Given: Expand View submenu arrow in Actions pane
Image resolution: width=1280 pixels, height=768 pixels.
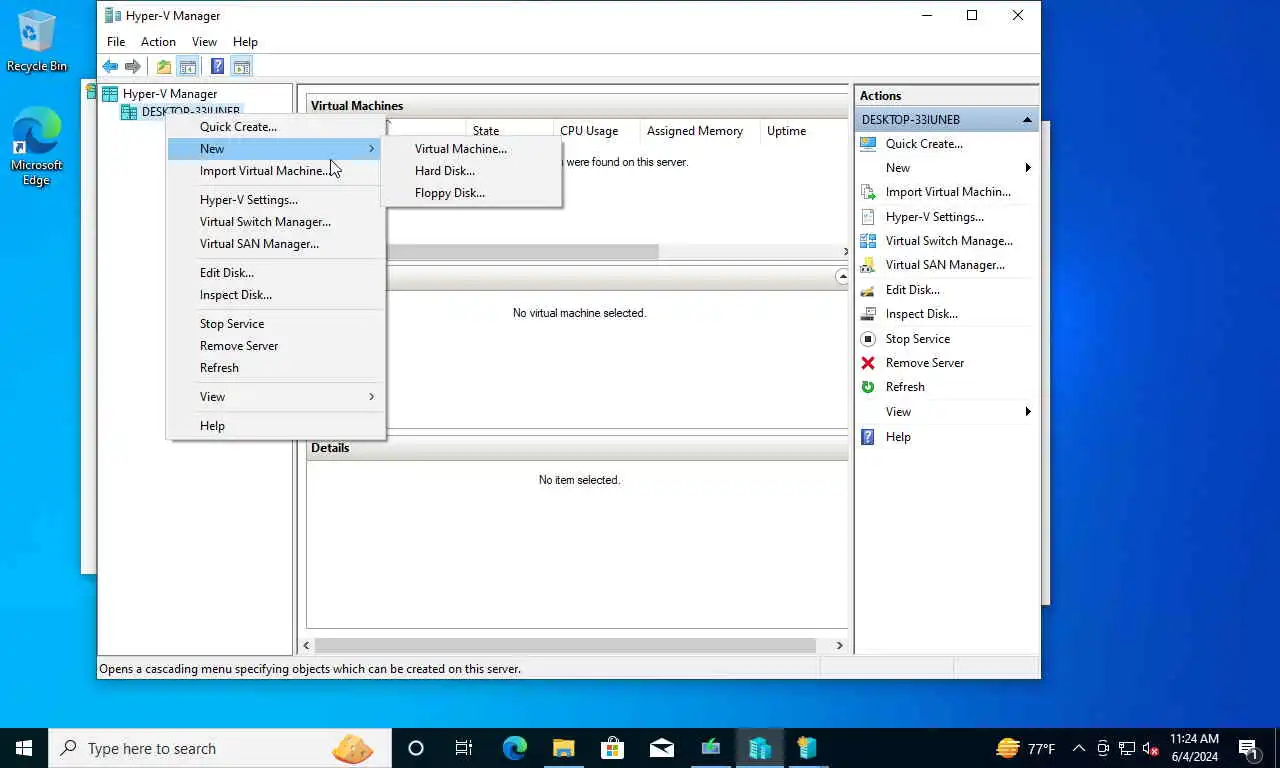Looking at the screenshot, I should tap(1028, 412).
